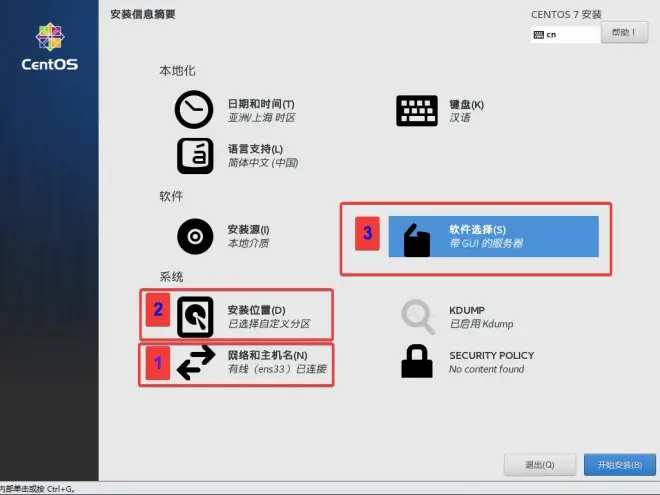This screenshot has width=660, height=495.
Task: Click the 汉语 keyboard status text
Action: (460, 117)
